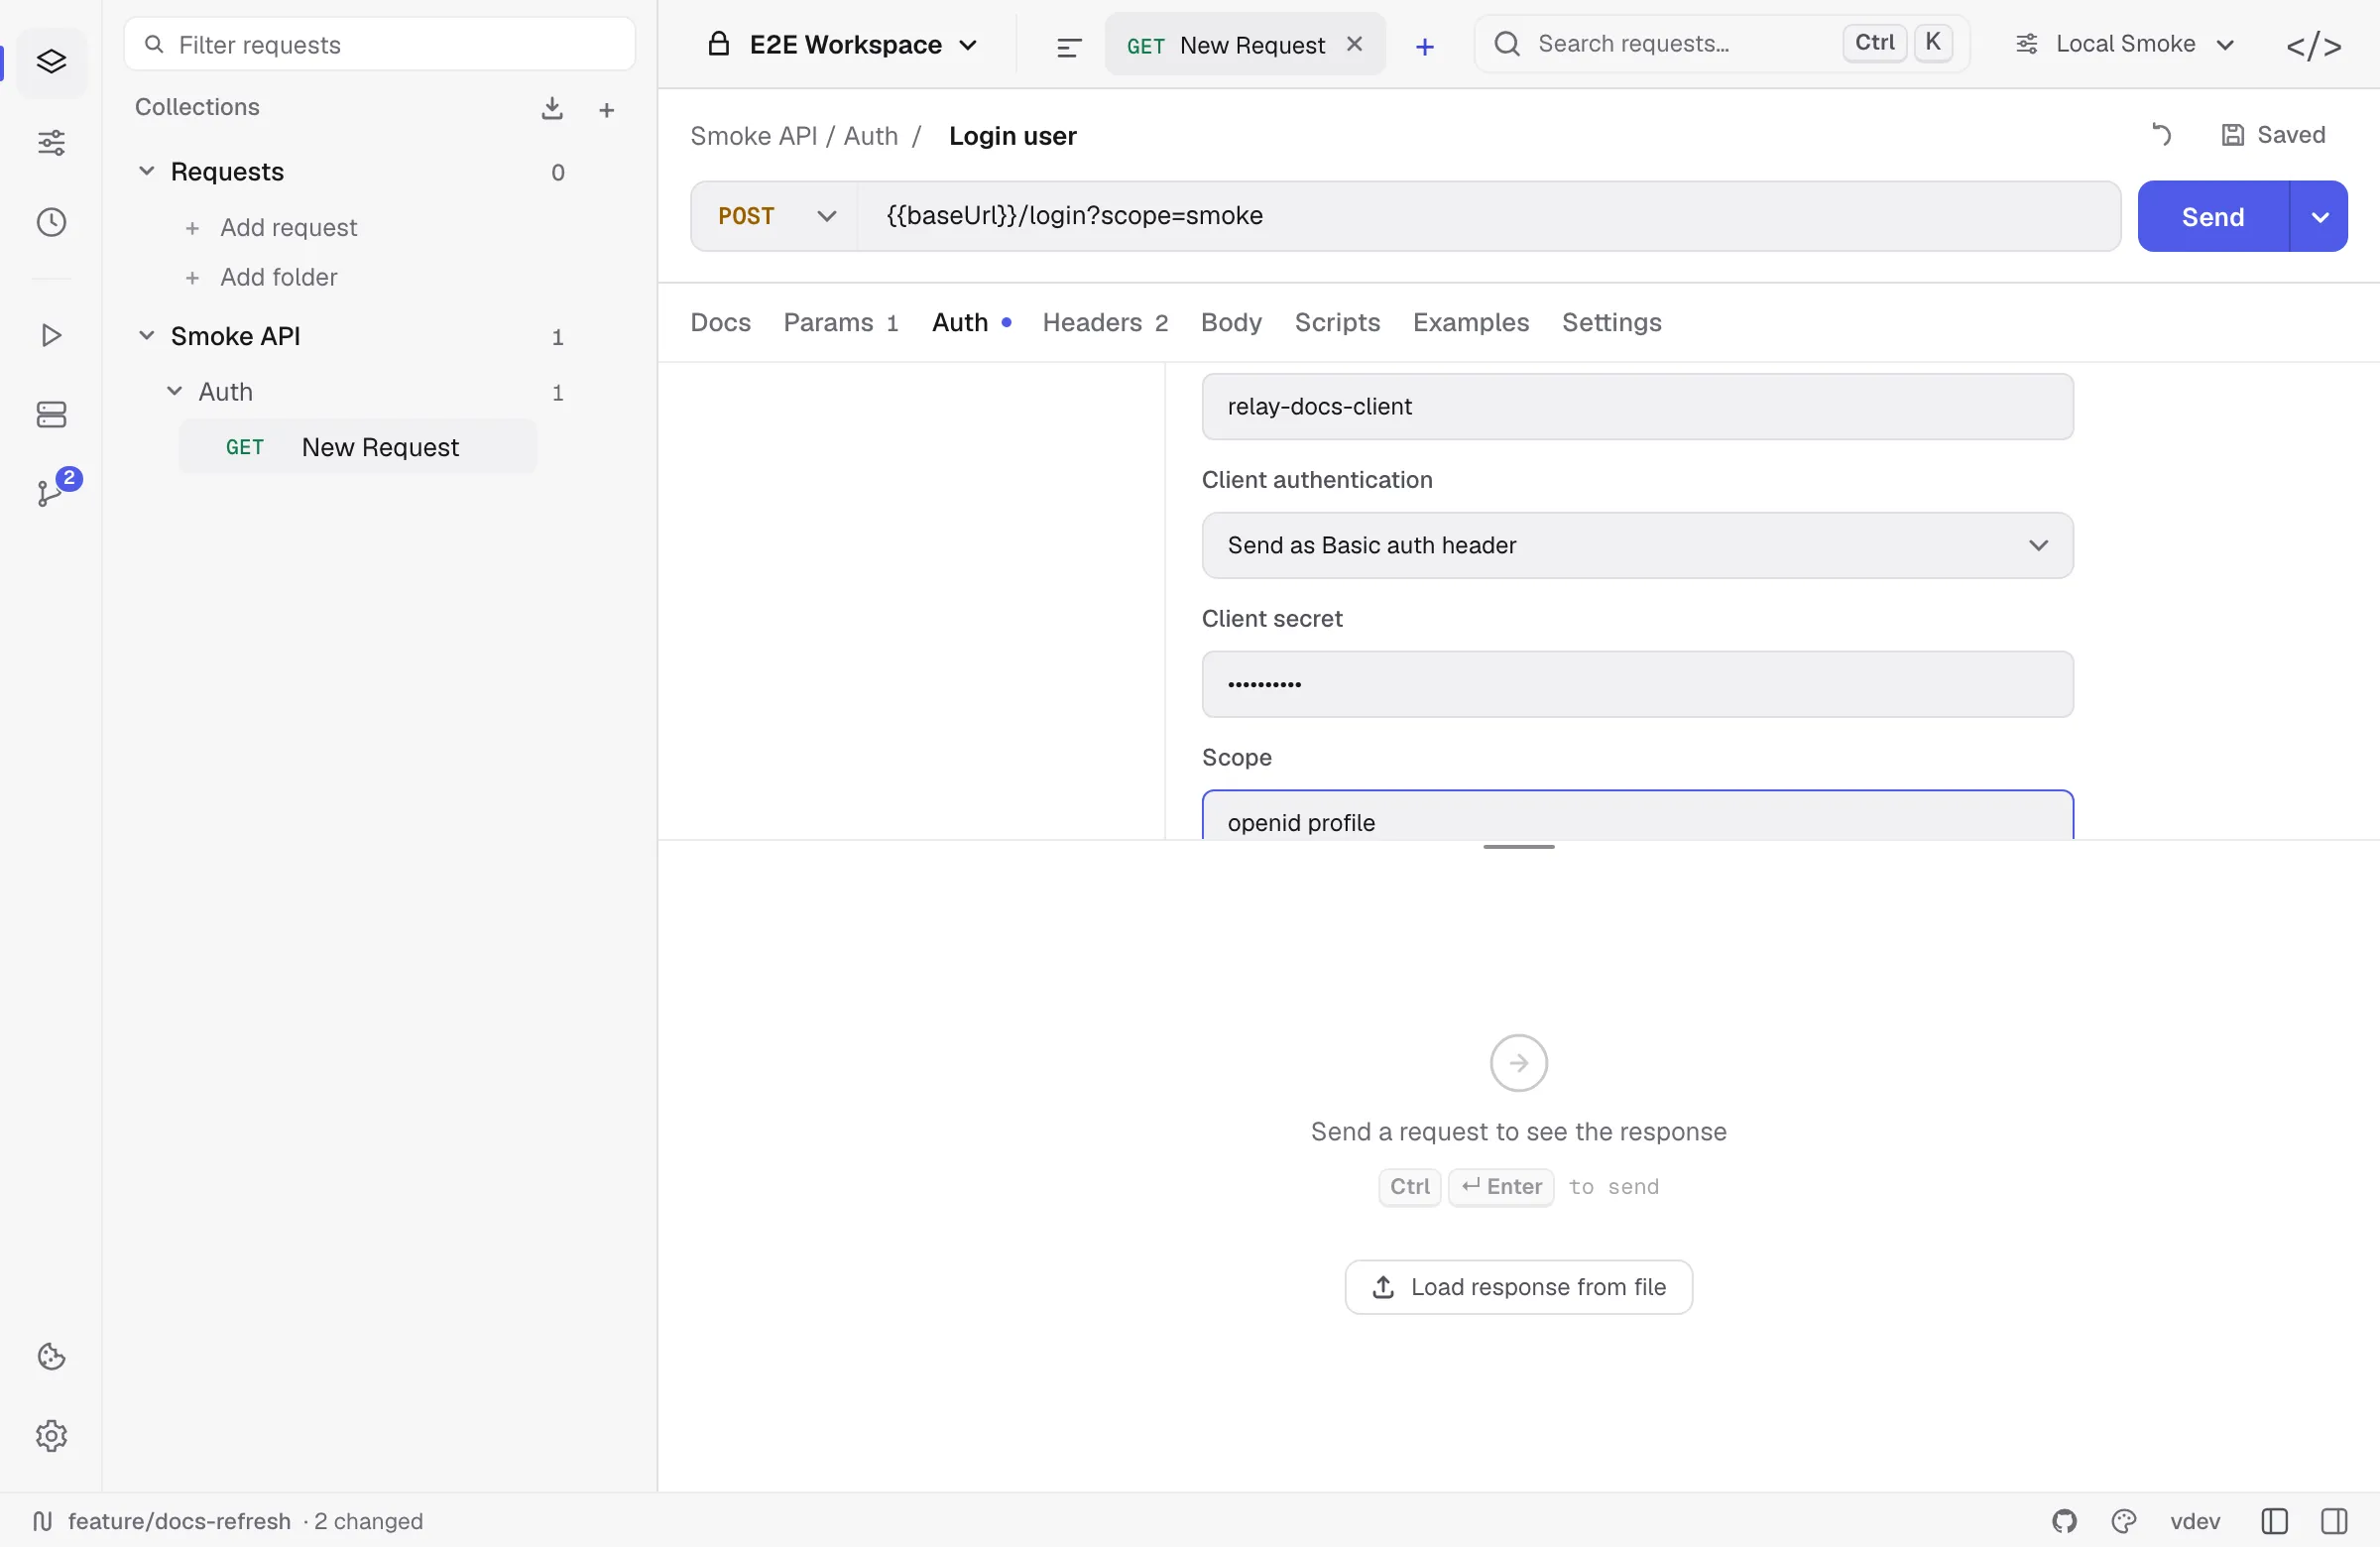The width and height of the screenshot is (2380, 1547).
Task: Collapse the Auth folder
Action: pyautogui.click(x=174, y=391)
